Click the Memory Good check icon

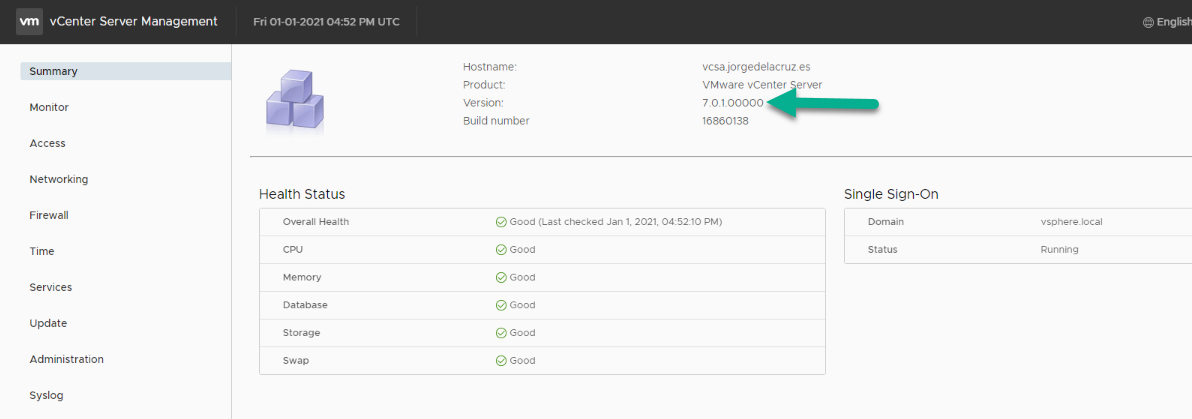coord(501,278)
